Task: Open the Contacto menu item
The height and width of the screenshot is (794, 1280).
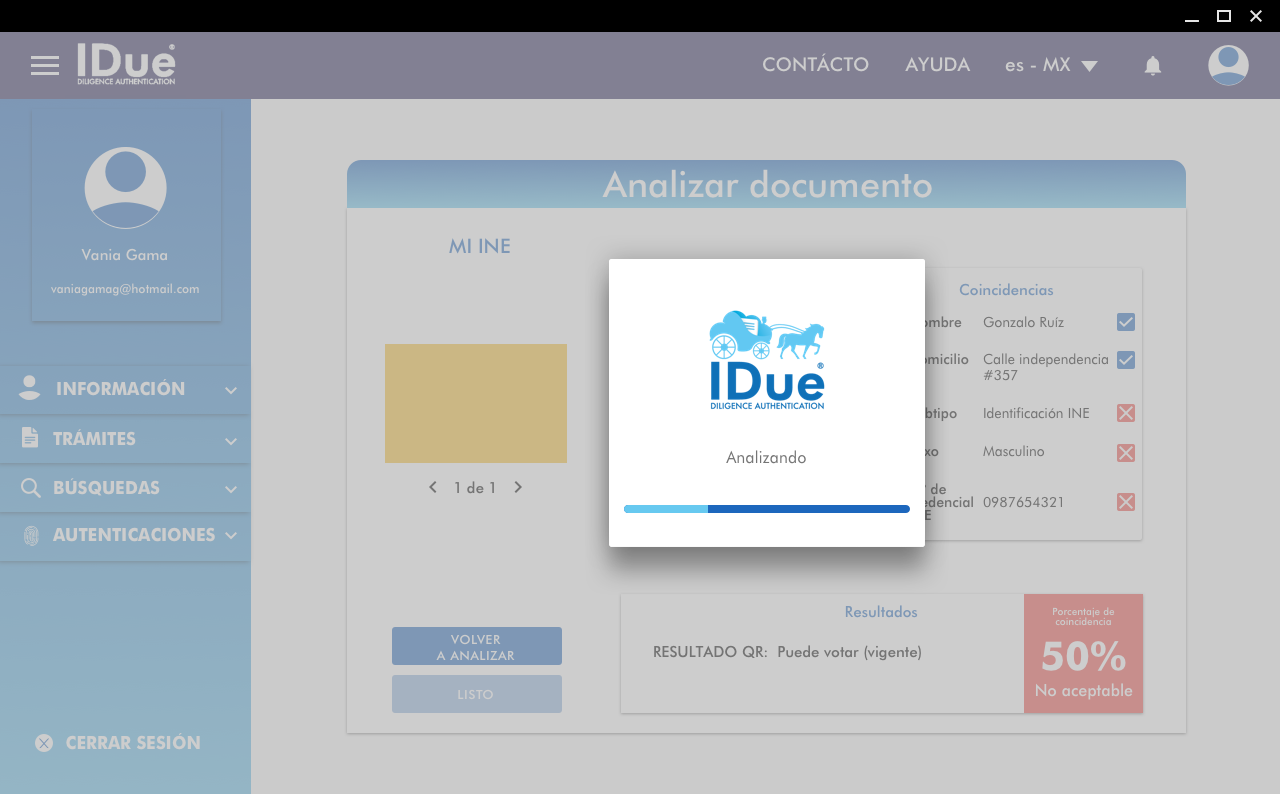Action: (815, 65)
